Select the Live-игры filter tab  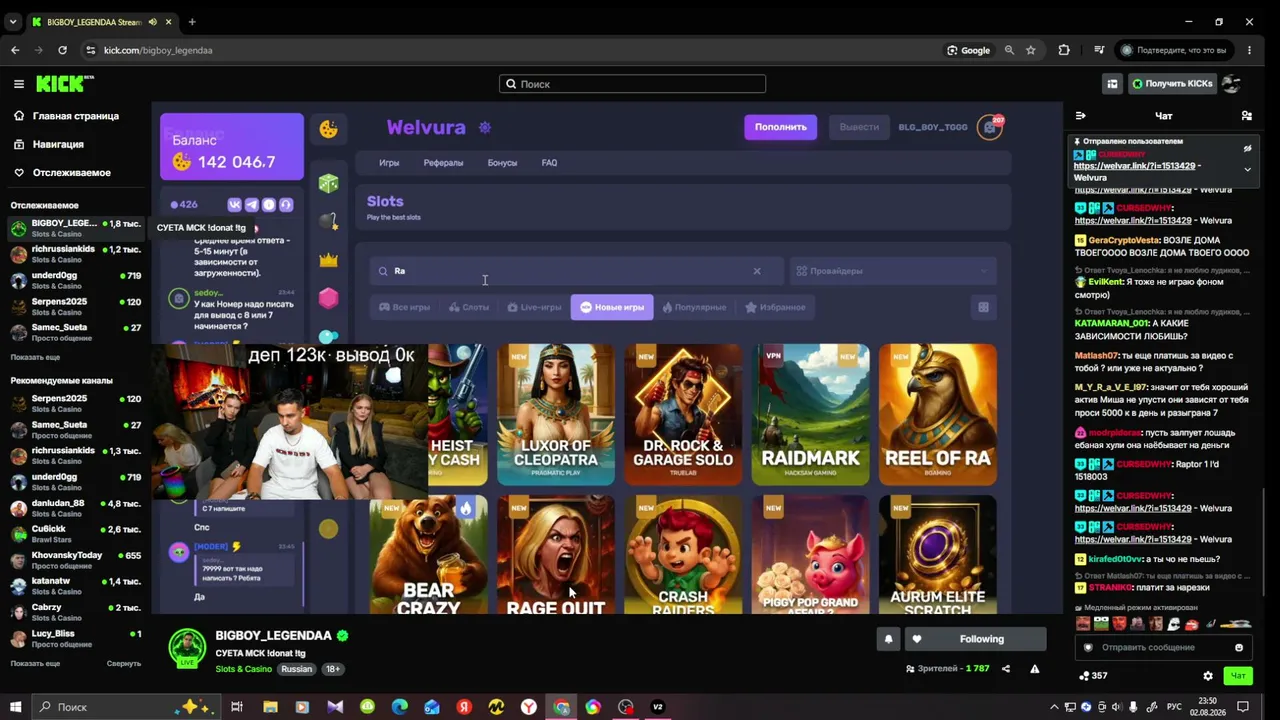tap(534, 307)
